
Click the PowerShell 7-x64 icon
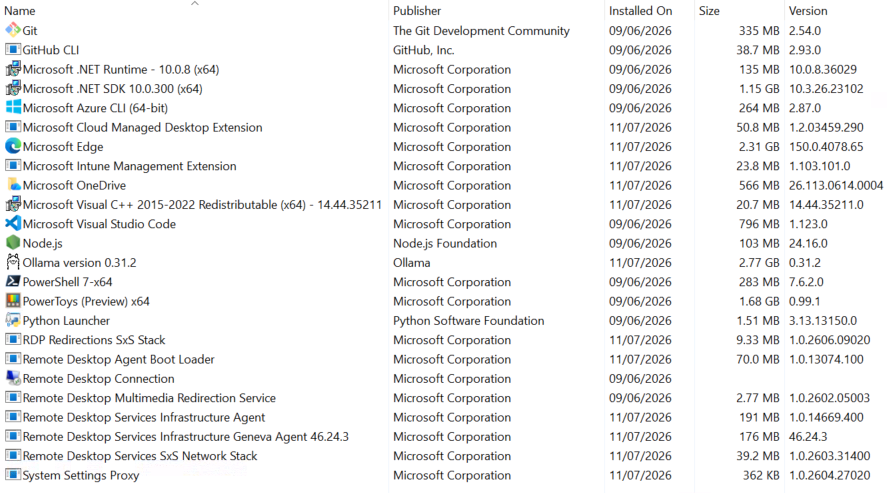pos(13,282)
